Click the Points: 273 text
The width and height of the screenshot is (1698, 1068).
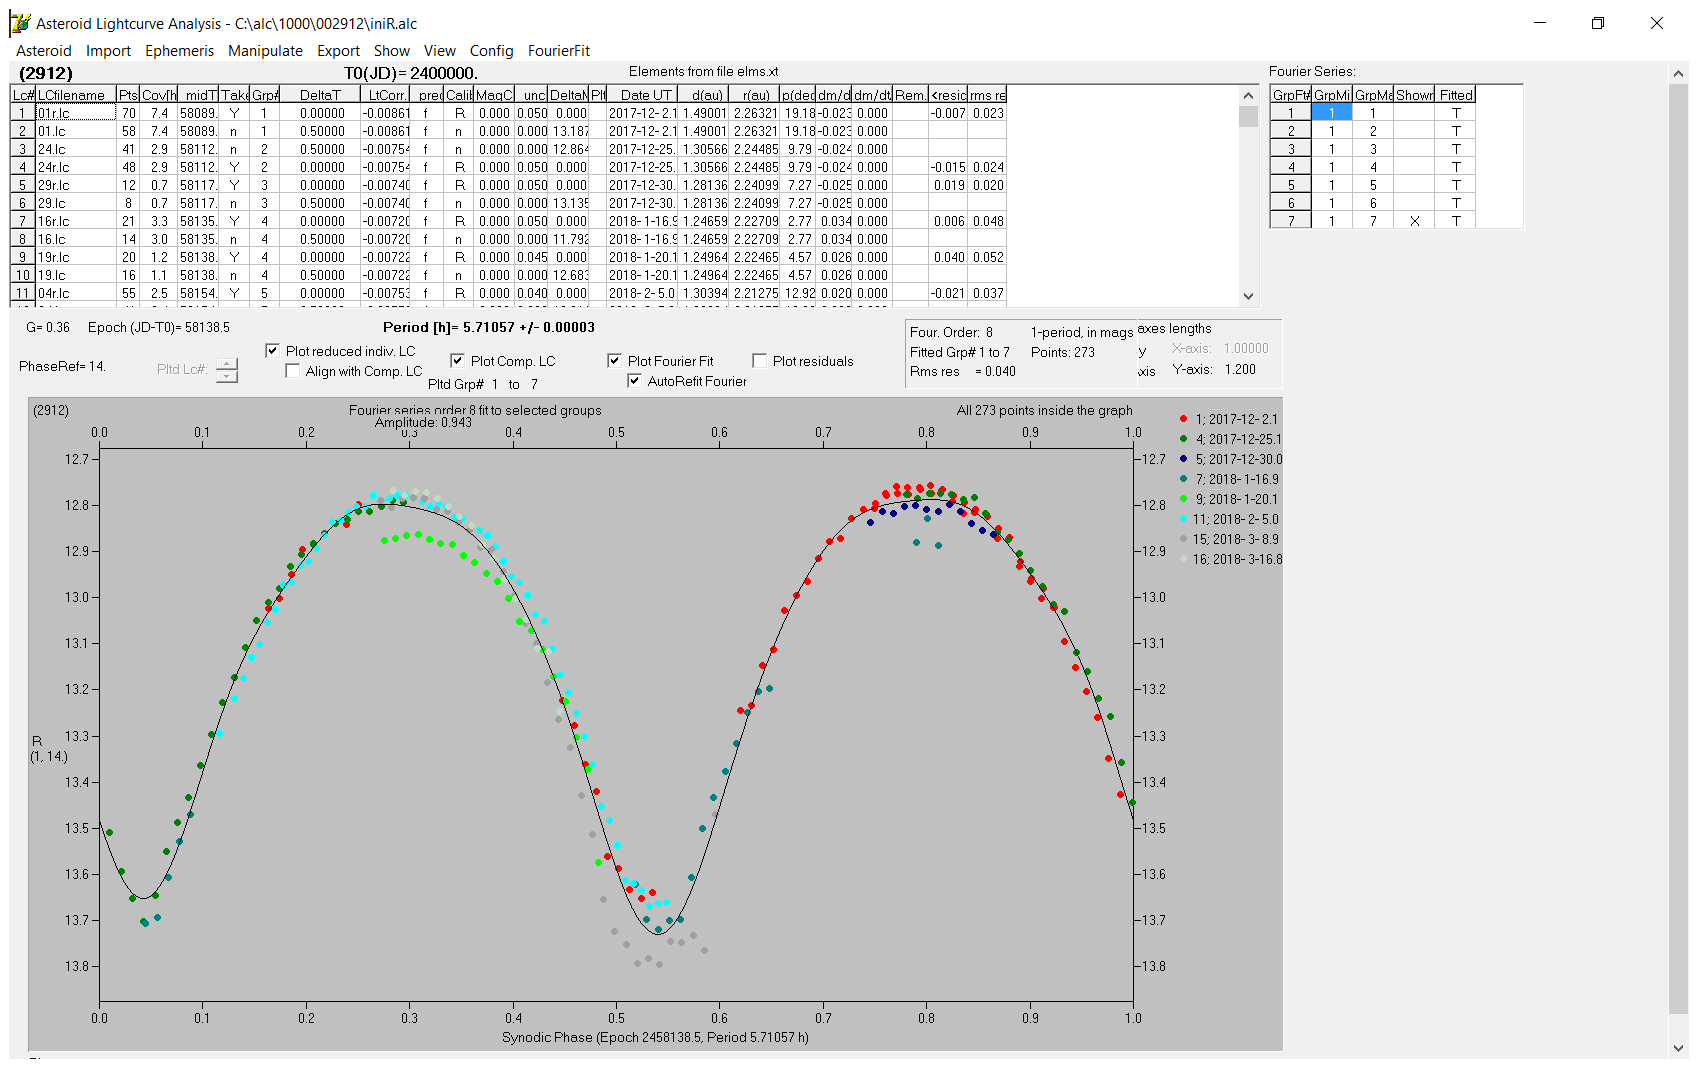(x=1063, y=352)
